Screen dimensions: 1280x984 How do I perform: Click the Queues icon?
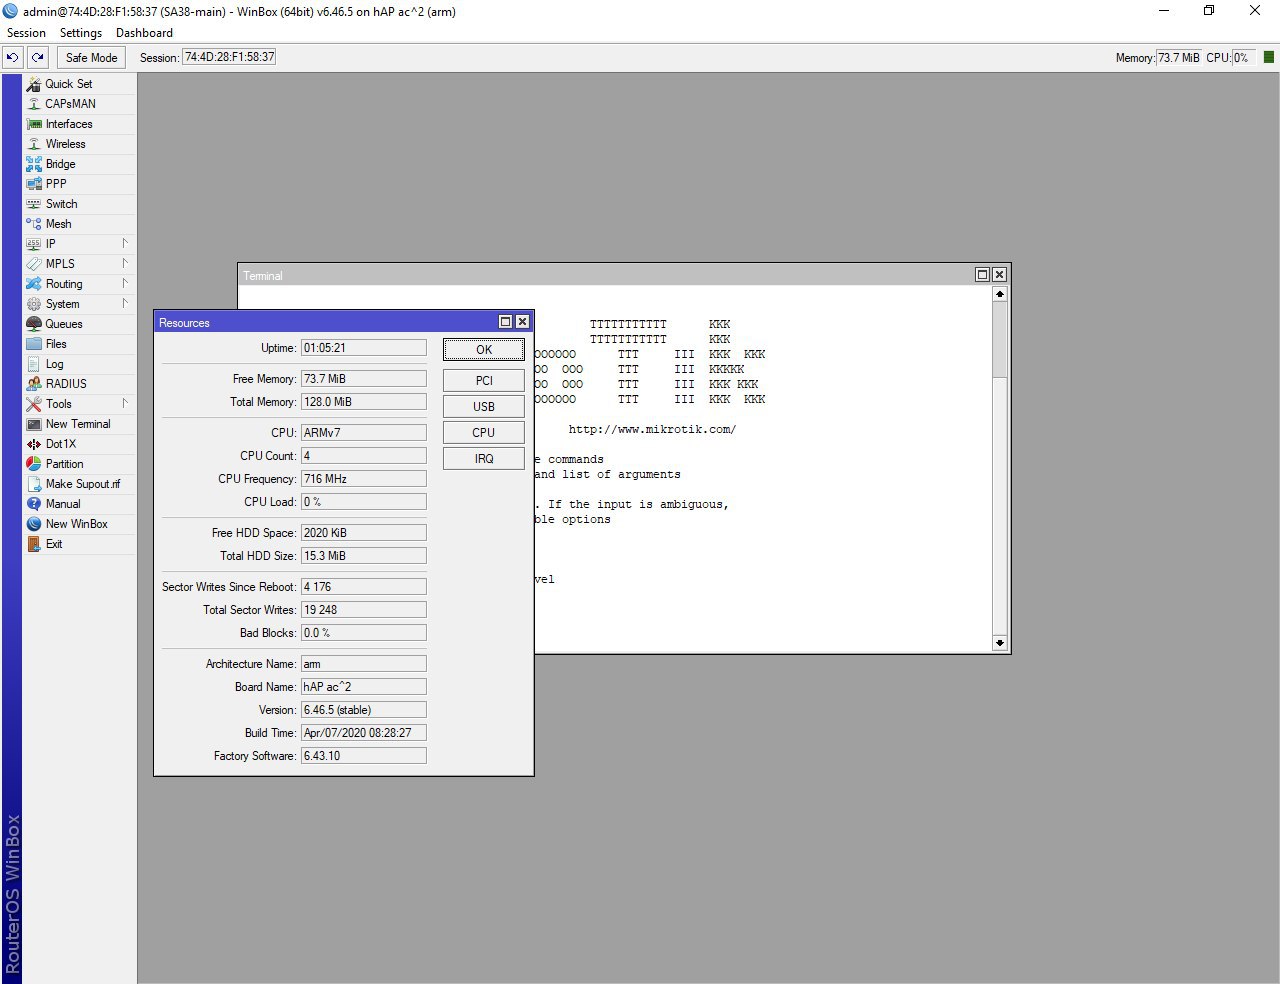click(x=34, y=324)
